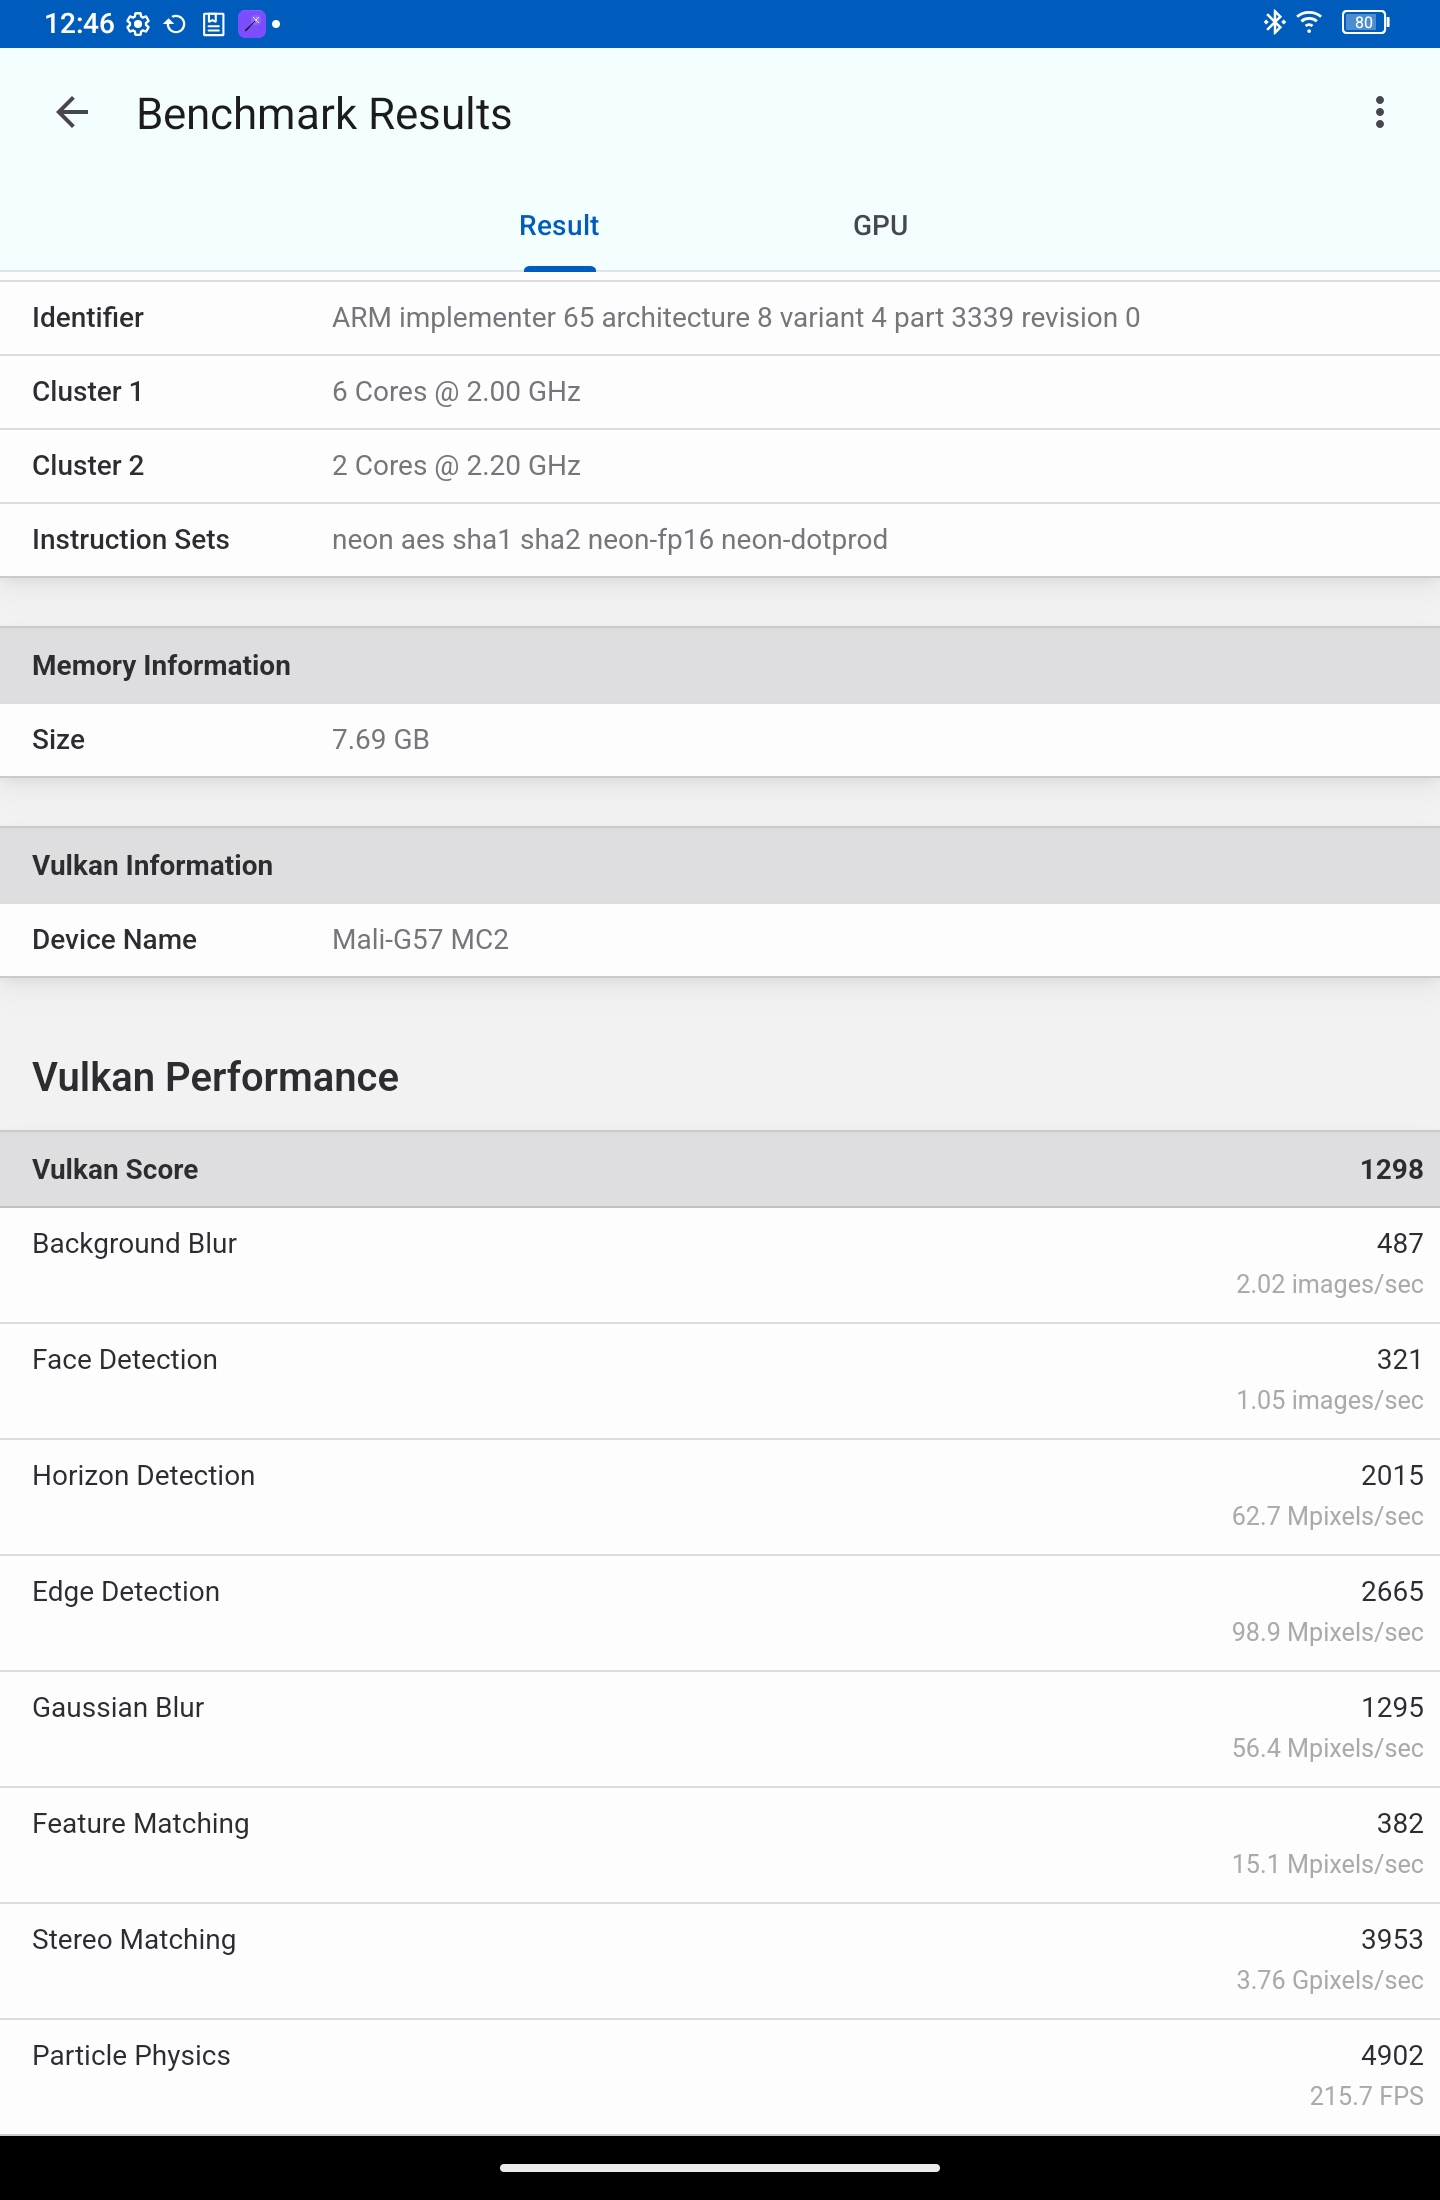The height and width of the screenshot is (2200, 1440).
Task: Tap the Wi-Fi status icon
Action: (x=1309, y=22)
